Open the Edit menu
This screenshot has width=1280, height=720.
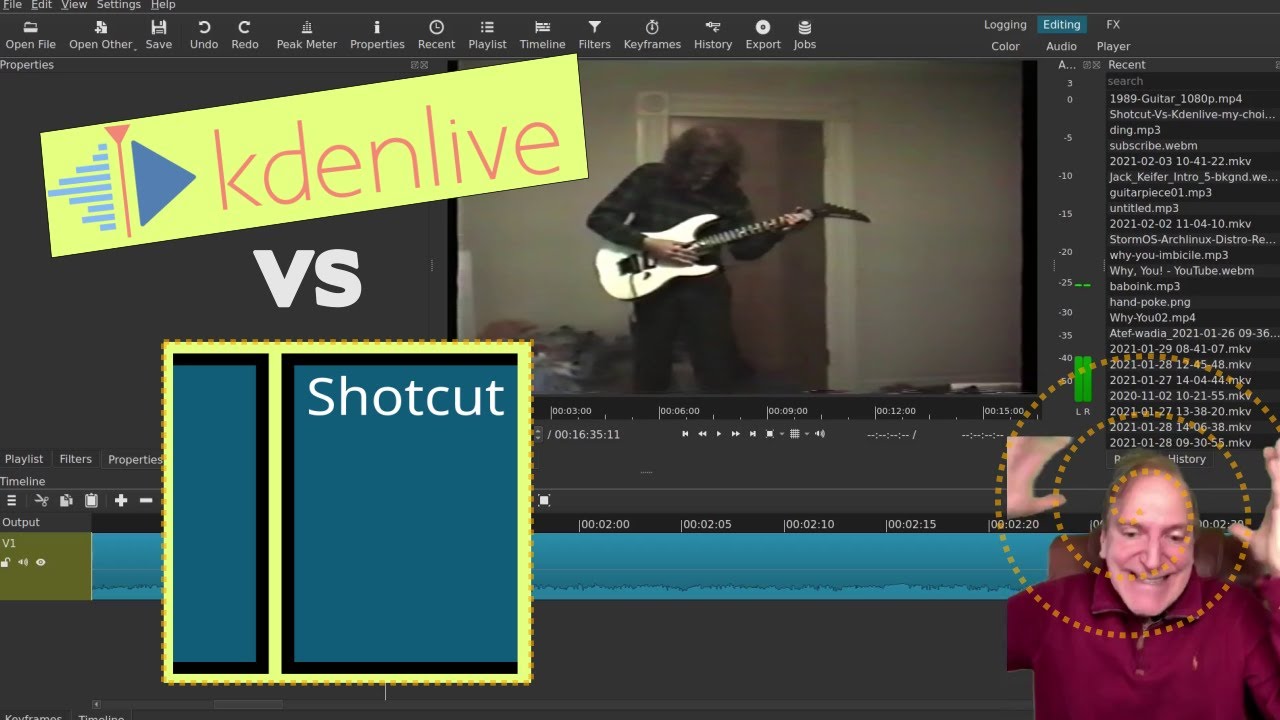(x=41, y=5)
